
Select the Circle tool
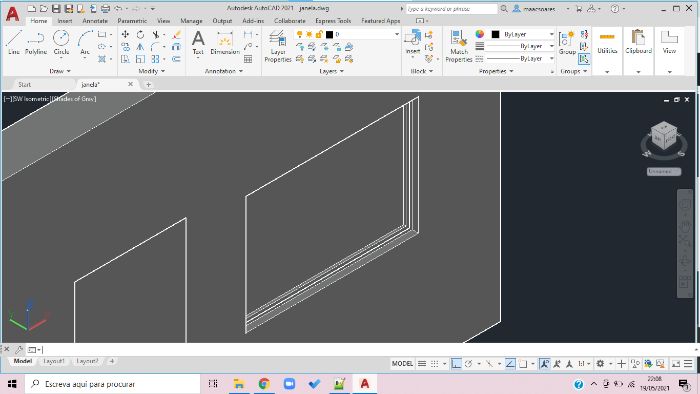point(61,43)
